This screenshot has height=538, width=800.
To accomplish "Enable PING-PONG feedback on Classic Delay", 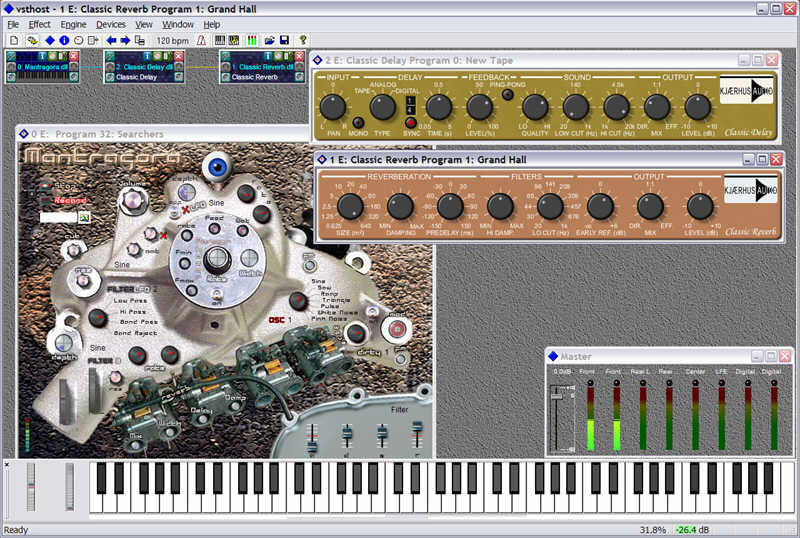I will (507, 95).
